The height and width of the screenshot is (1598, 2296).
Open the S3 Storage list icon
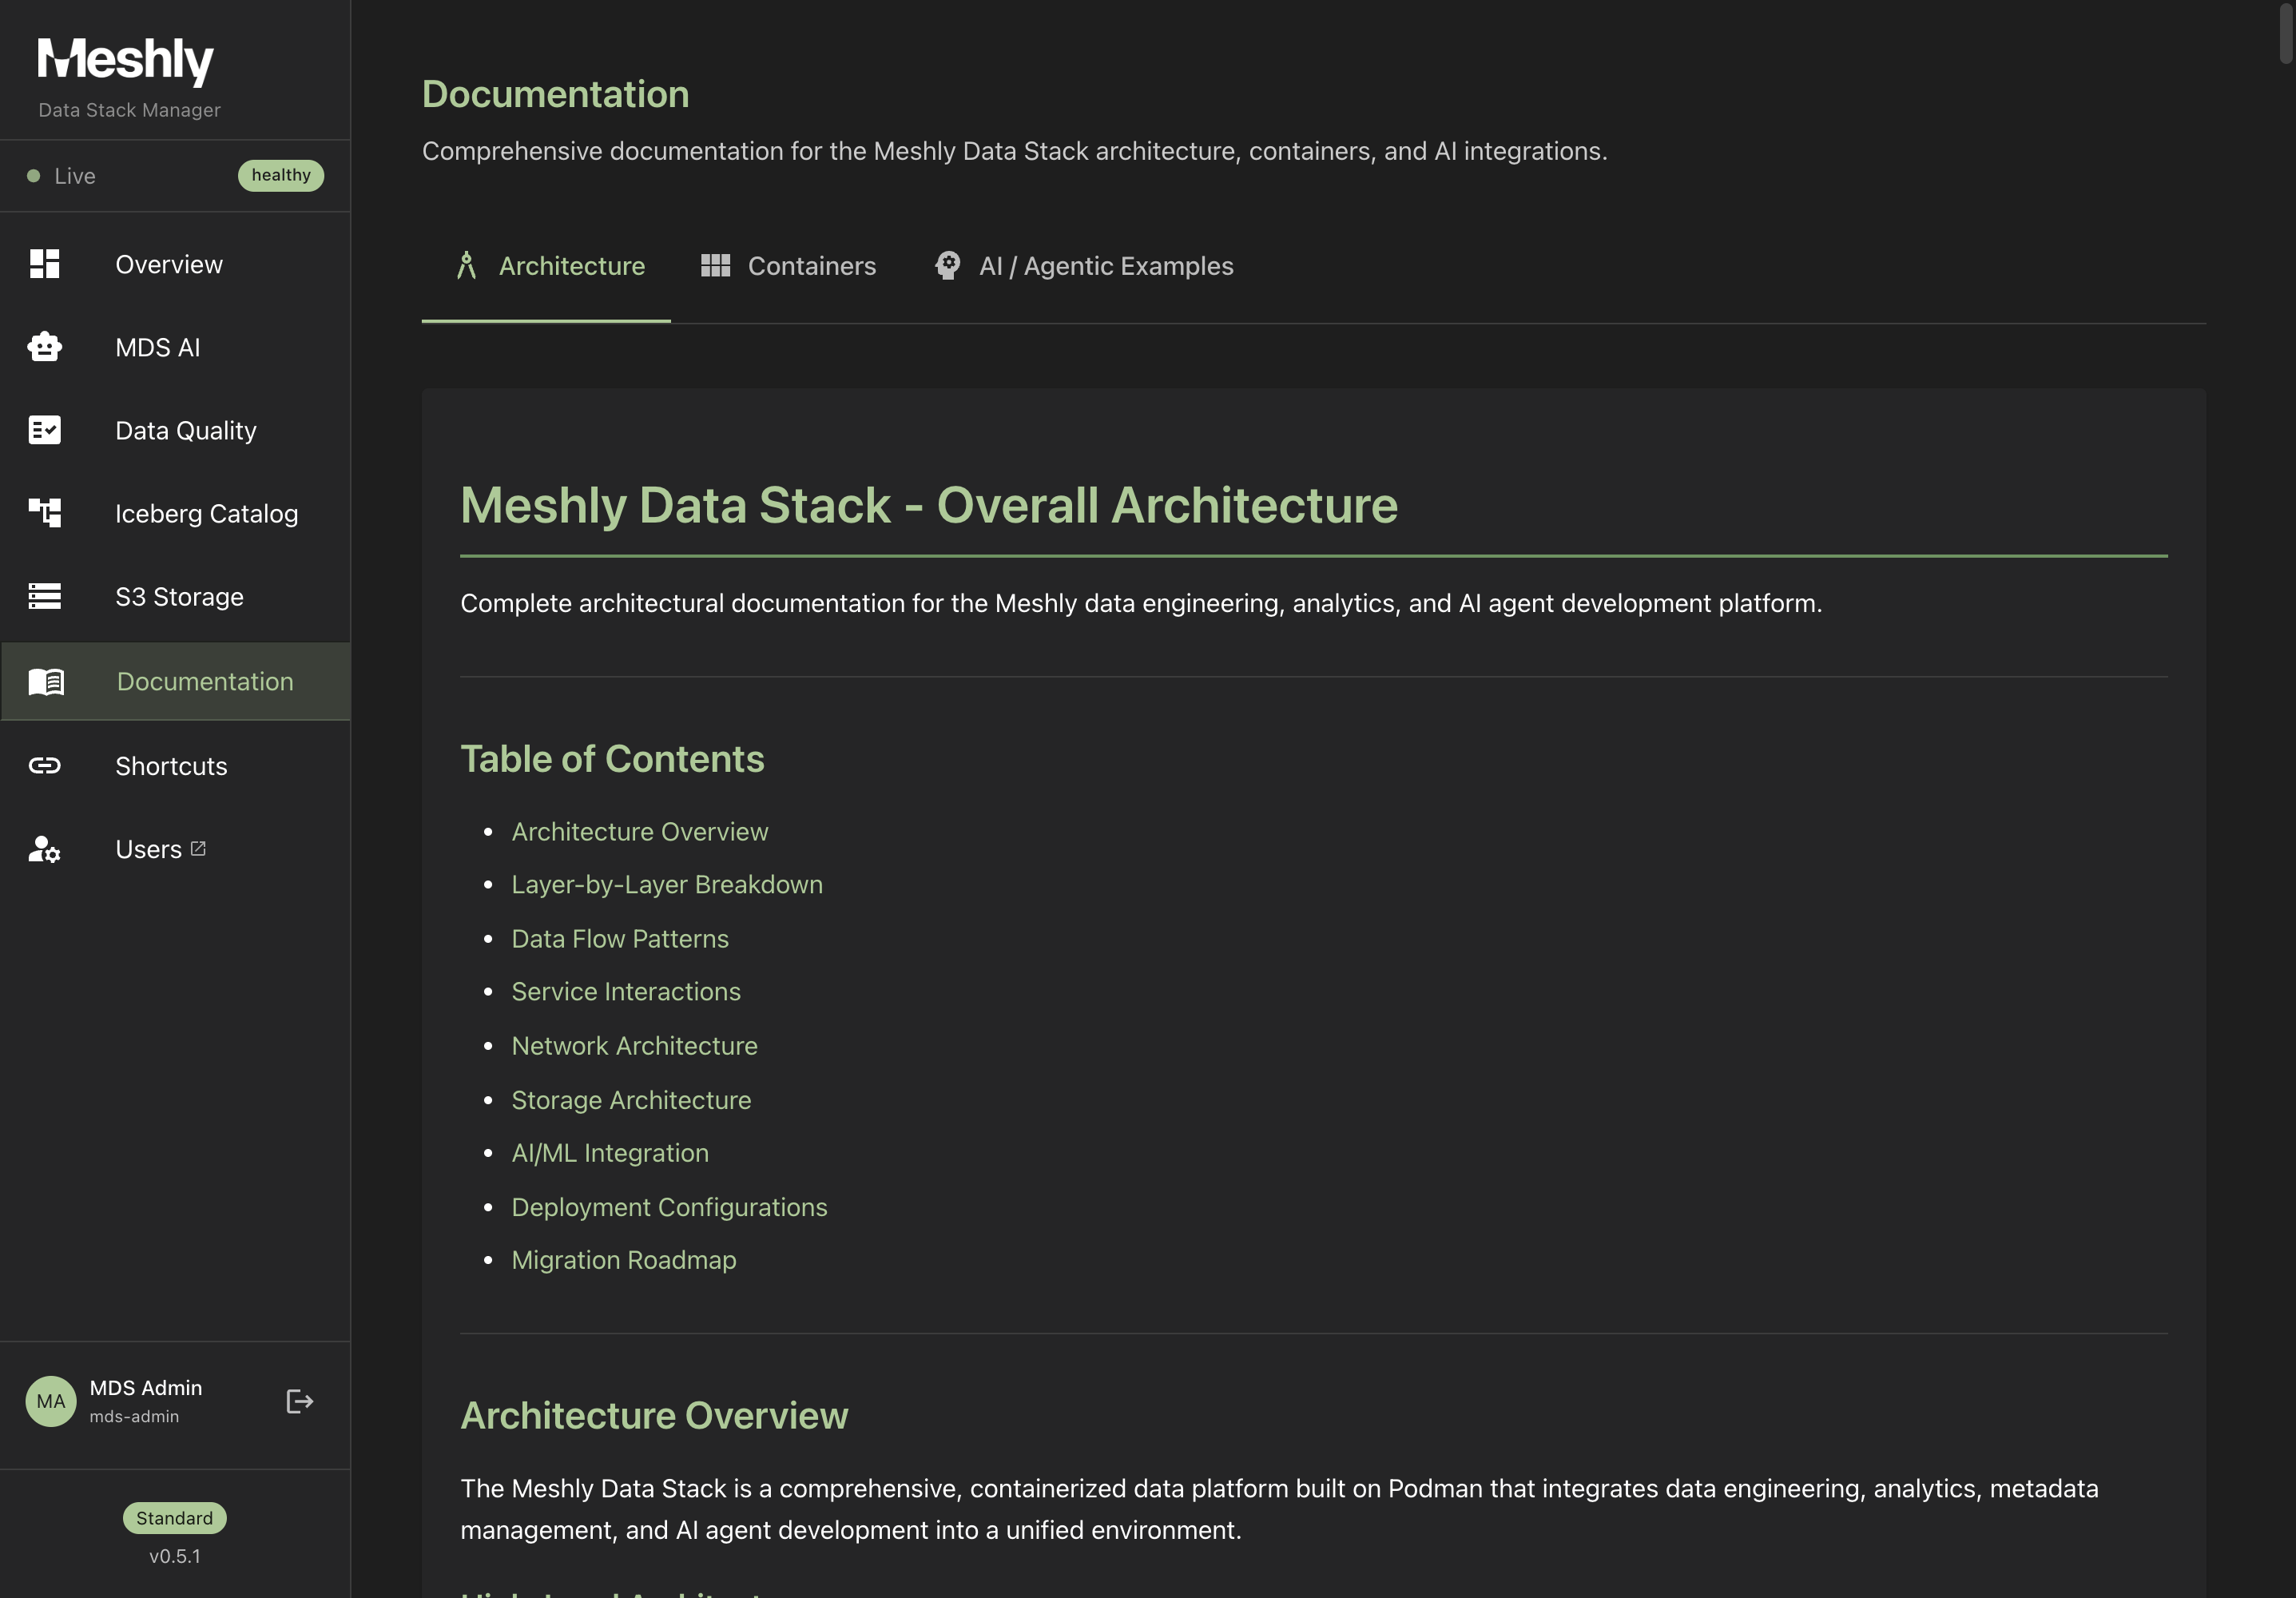click(x=45, y=596)
